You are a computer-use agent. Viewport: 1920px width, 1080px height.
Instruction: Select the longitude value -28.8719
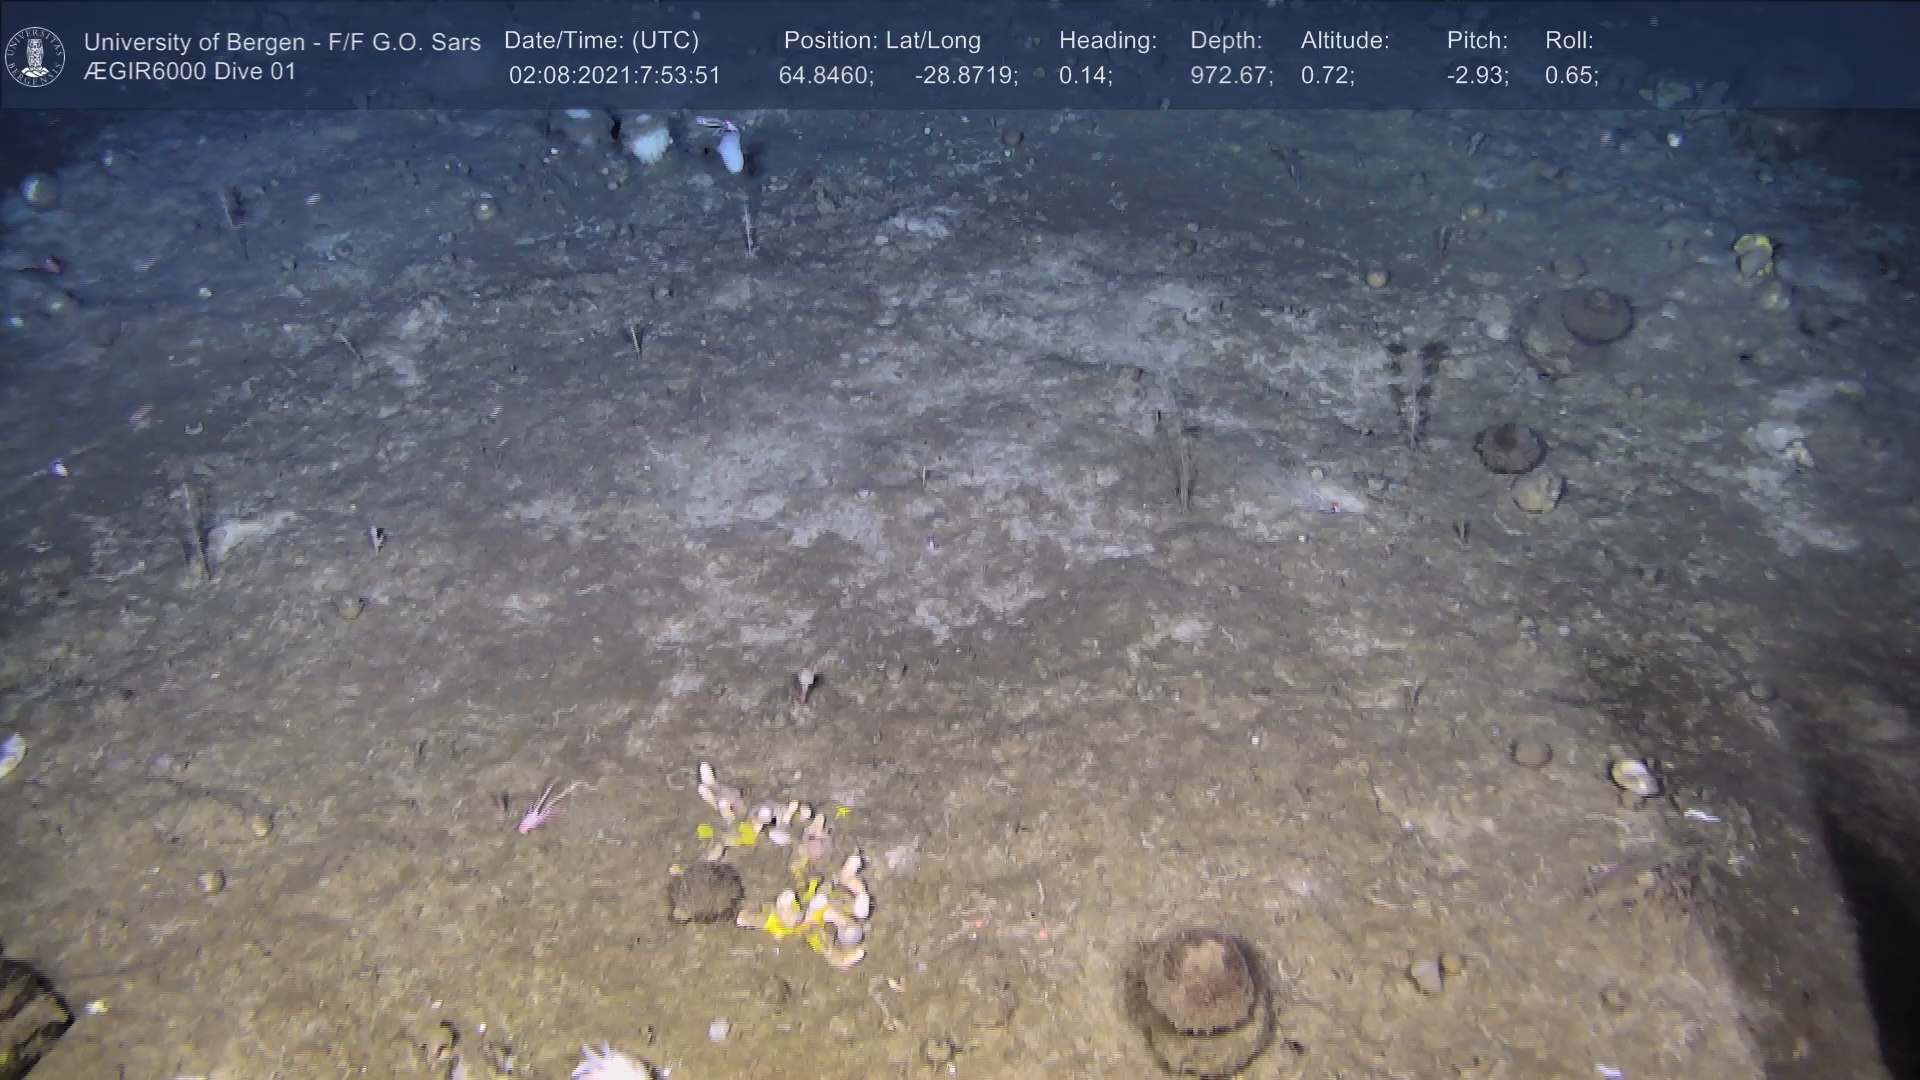pyautogui.click(x=965, y=76)
